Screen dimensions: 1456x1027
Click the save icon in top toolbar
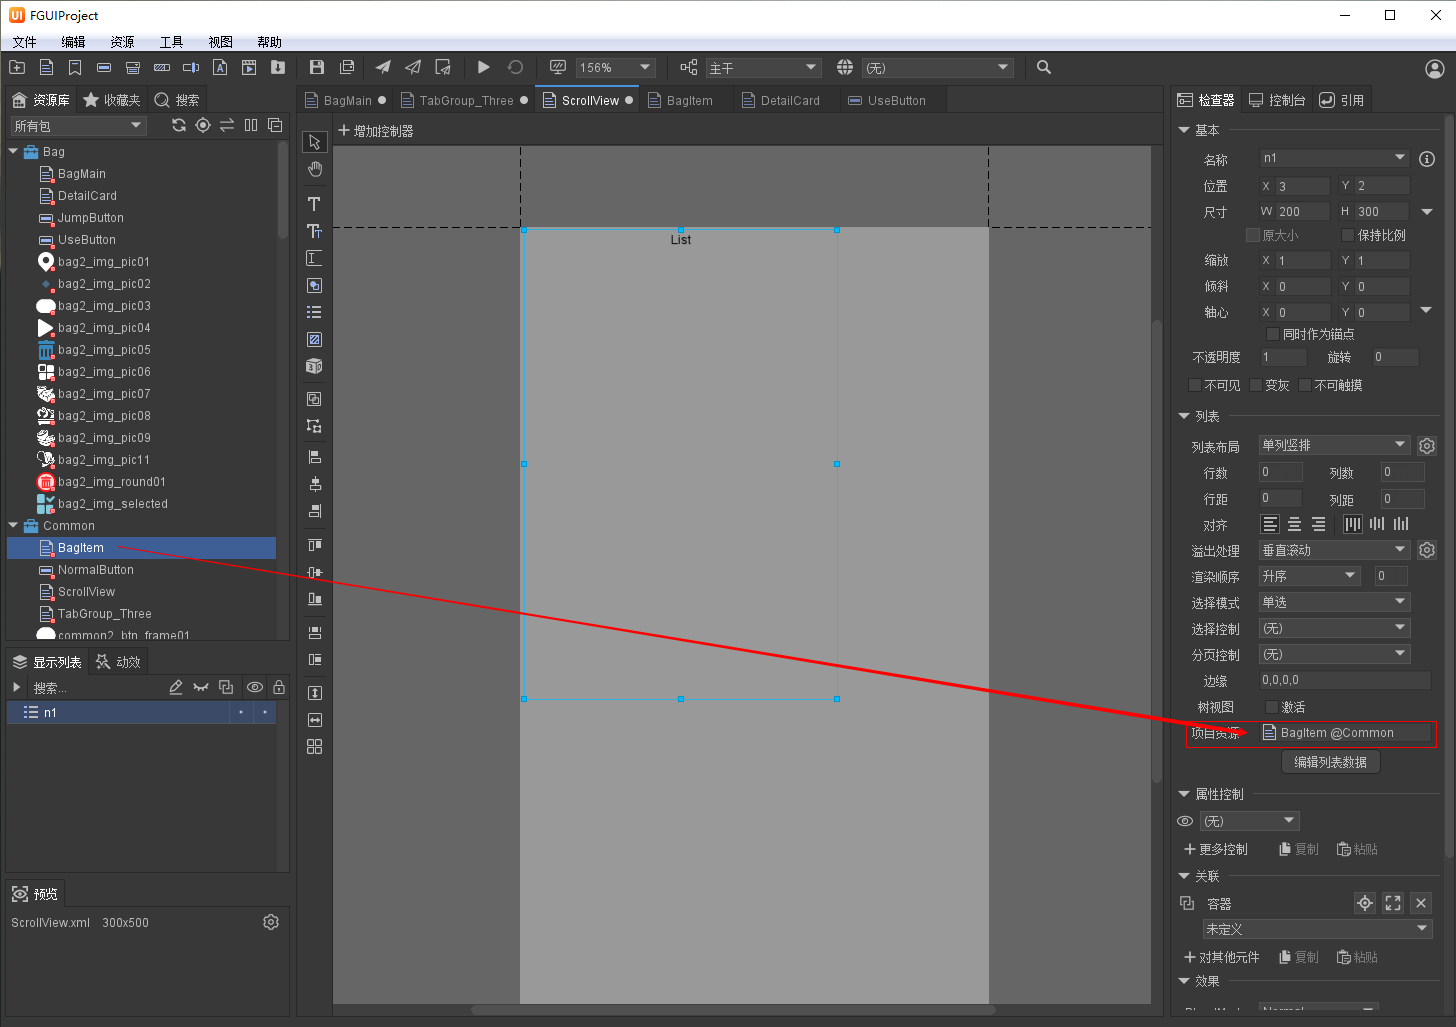[x=317, y=67]
